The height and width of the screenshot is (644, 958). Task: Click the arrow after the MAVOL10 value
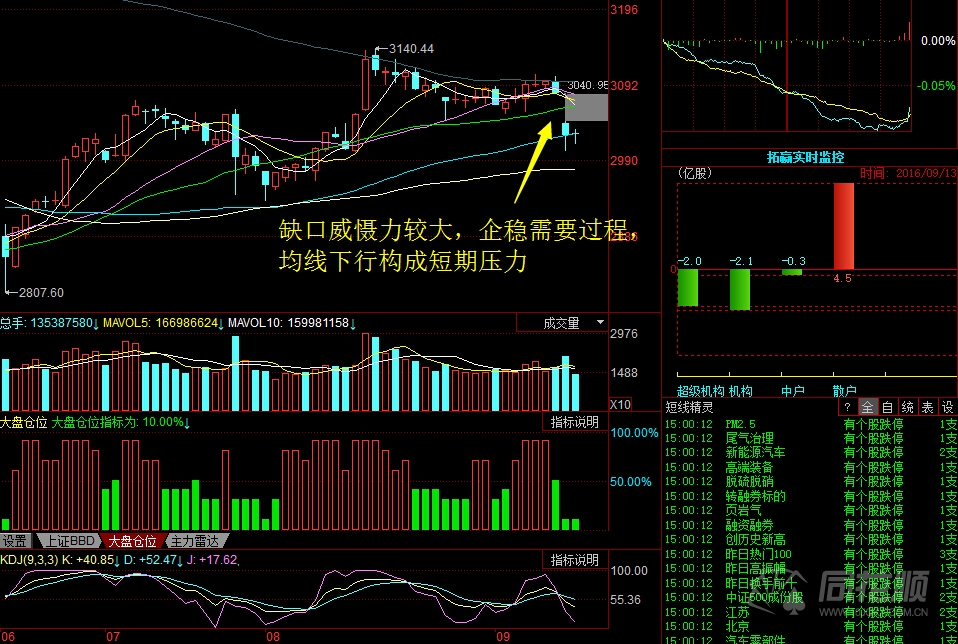(x=353, y=324)
